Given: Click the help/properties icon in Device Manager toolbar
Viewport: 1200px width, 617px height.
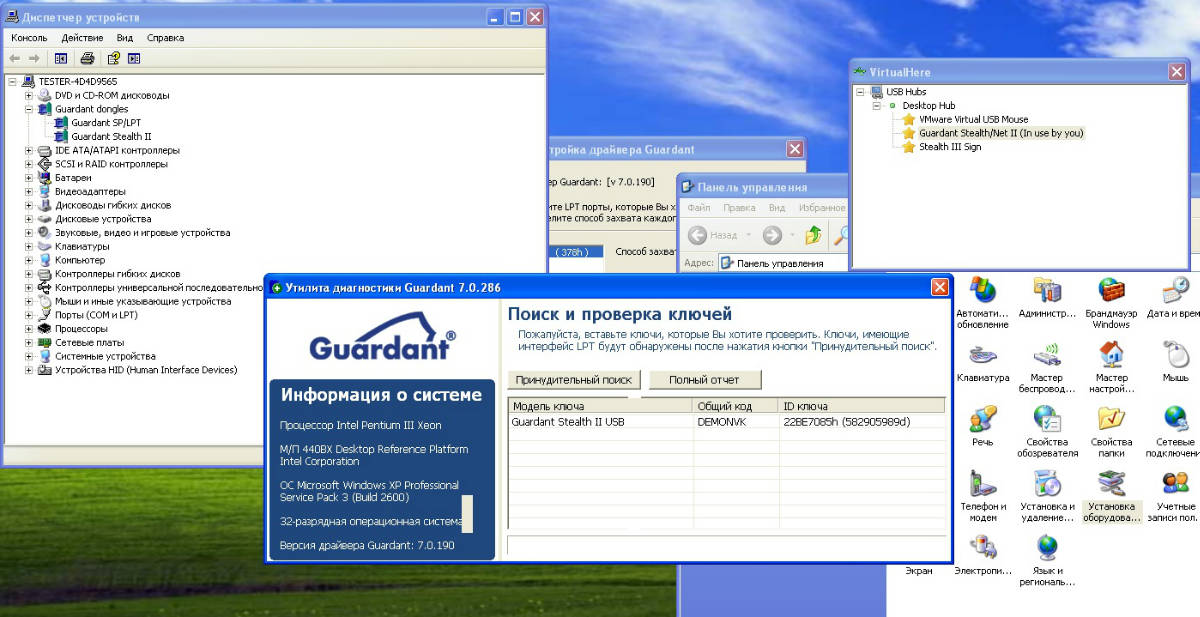Looking at the screenshot, I should click(x=113, y=59).
